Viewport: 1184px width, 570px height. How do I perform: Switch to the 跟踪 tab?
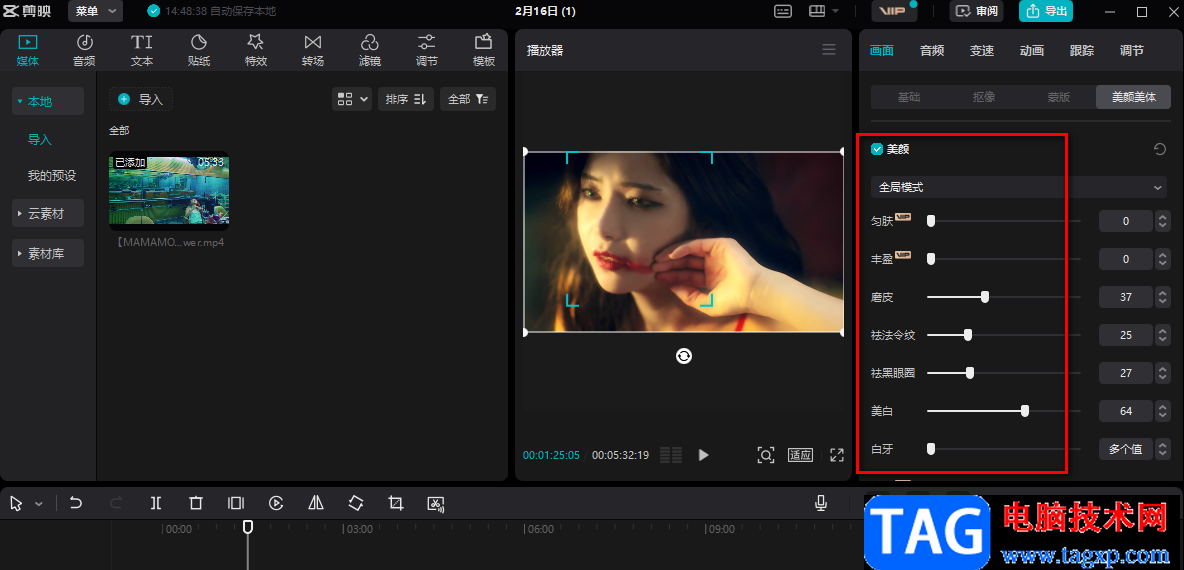pyautogui.click(x=1082, y=51)
